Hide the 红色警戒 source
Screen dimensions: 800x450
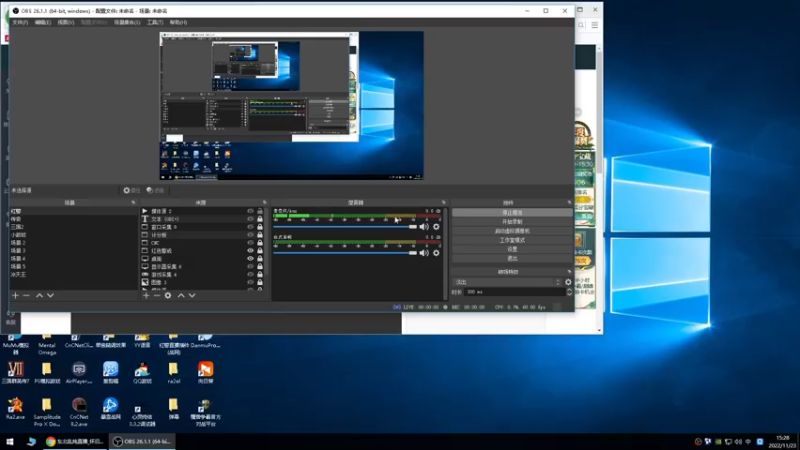[250, 251]
